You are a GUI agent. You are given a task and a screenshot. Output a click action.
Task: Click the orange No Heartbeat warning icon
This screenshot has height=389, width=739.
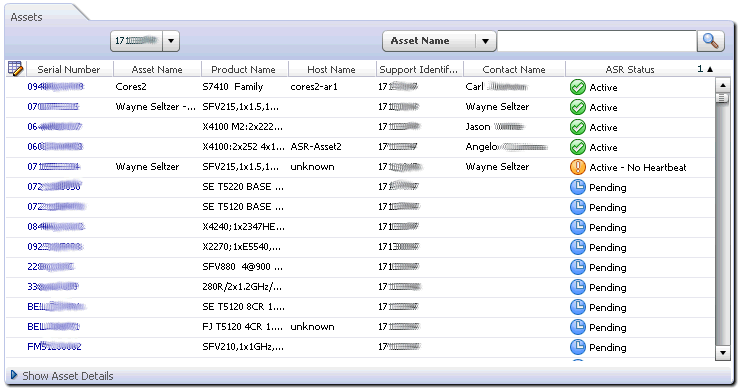[x=577, y=167]
